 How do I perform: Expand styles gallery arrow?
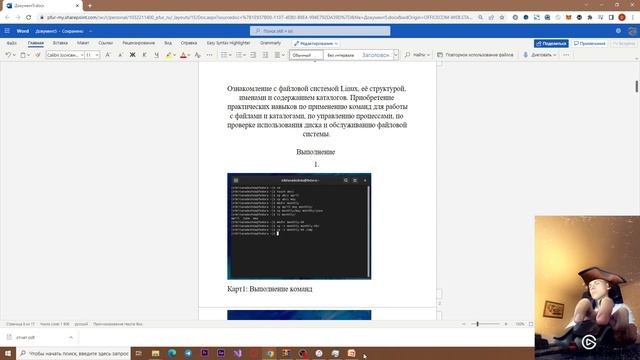pyautogui.click(x=396, y=55)
